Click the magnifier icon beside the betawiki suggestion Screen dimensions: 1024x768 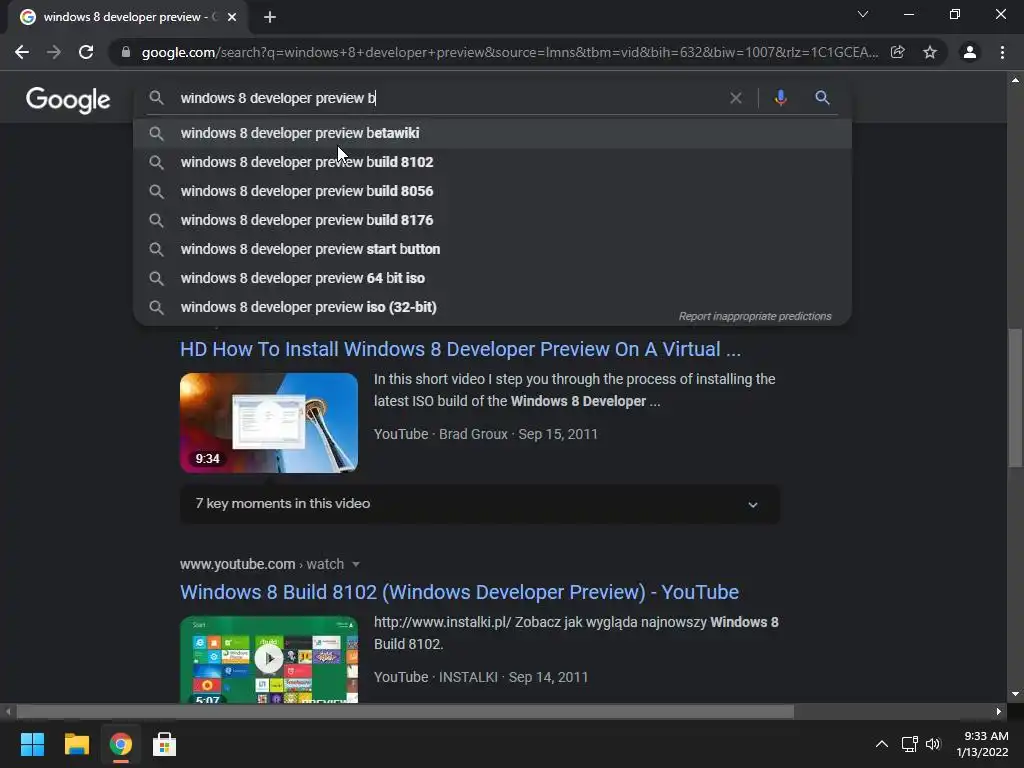click(156, 133)
